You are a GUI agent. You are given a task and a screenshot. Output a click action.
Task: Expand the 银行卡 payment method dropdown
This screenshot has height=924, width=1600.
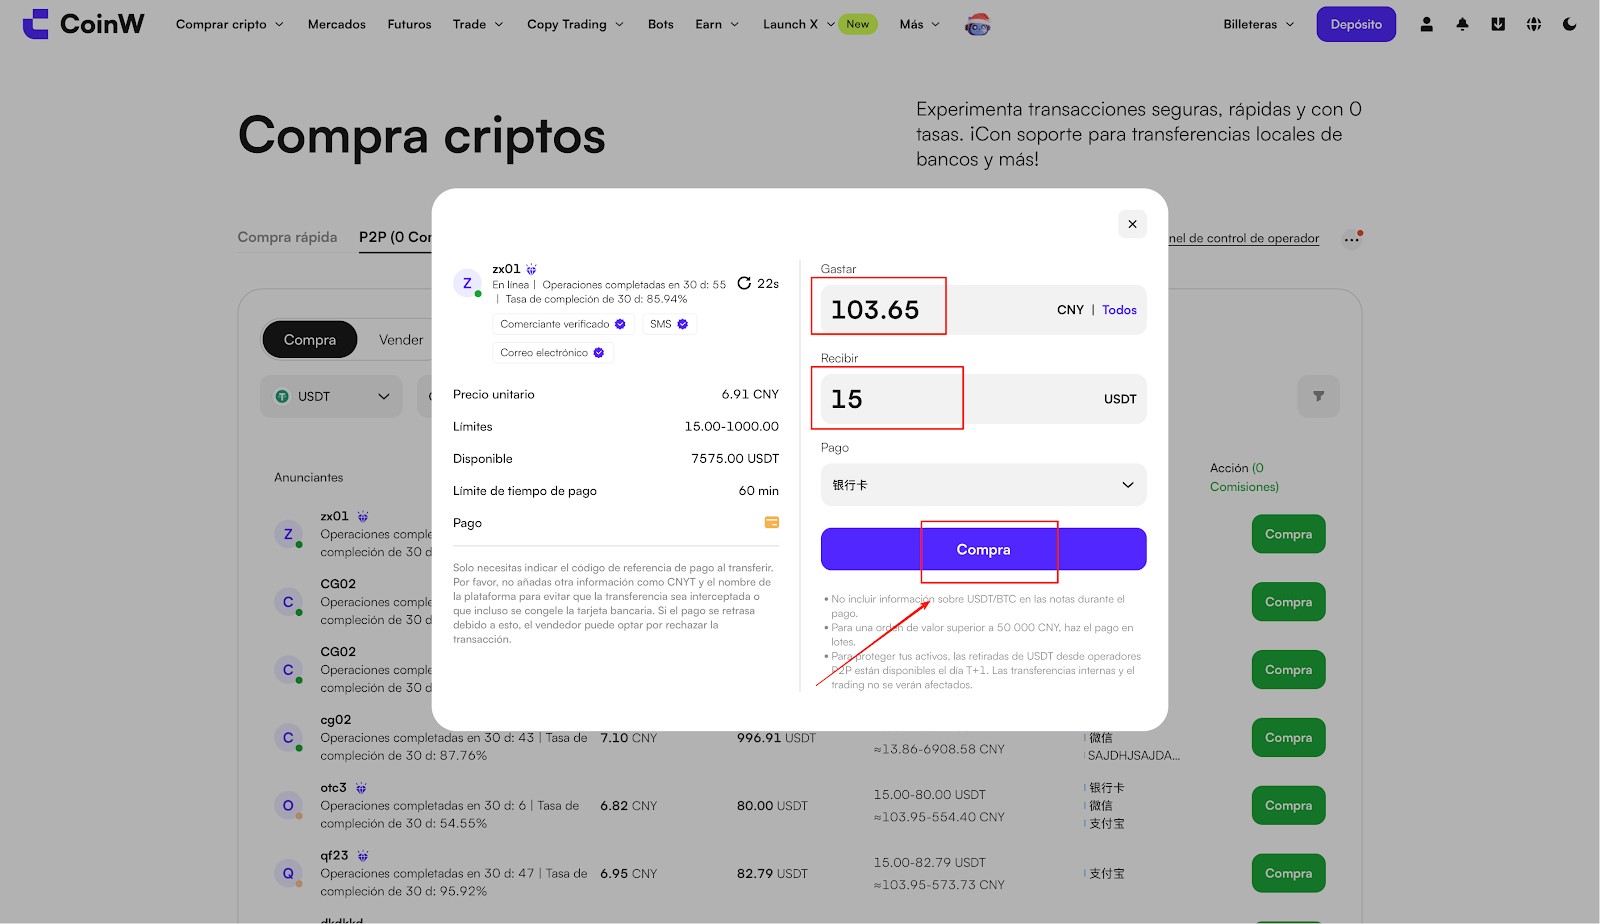click(x=983, y=485)
